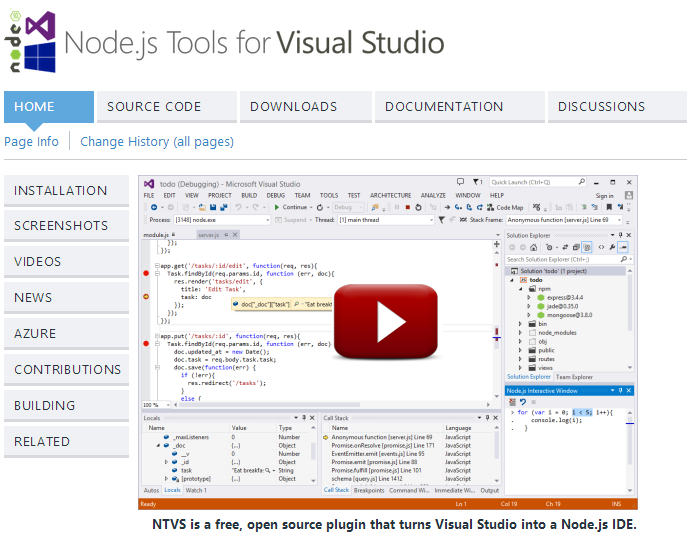Viewport: 687px width, 540px height.
Task: Click the Collapse All icon in Solution Explorer
Action: click(x=576, y=247)
